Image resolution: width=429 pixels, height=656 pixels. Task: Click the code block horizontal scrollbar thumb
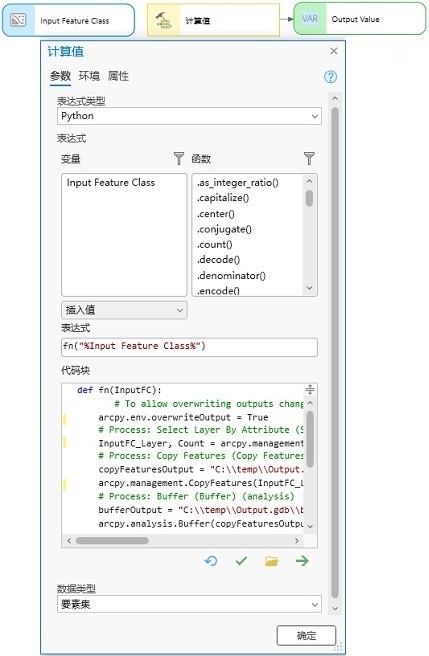tap(112, 540)
